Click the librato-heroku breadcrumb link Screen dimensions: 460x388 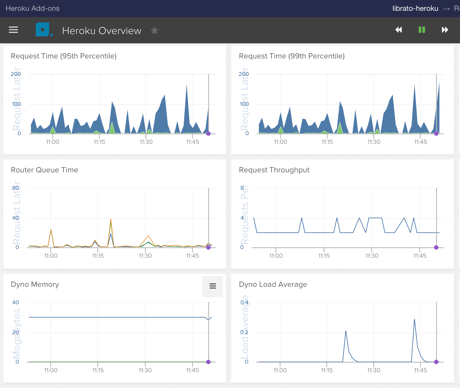tap(415, 8)
